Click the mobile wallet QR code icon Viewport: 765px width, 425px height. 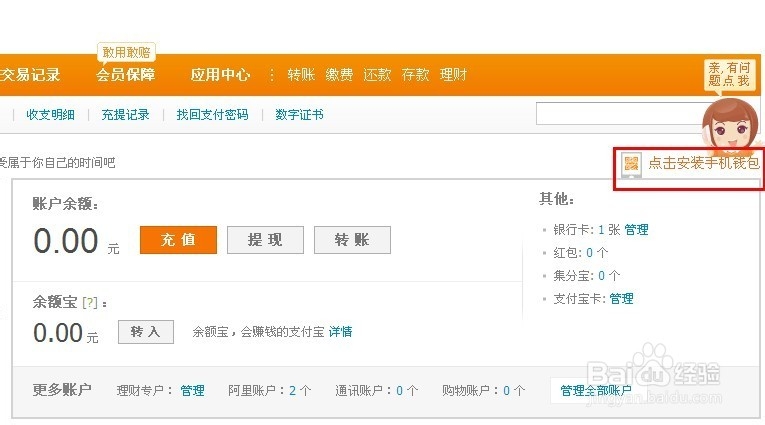pyautogui.click(x=631, y=164)
